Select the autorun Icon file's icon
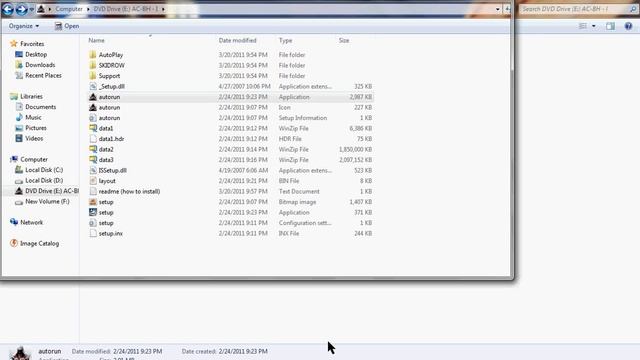Image resolution: width=640 pixels, height=360 pixels. pos(93,107)
